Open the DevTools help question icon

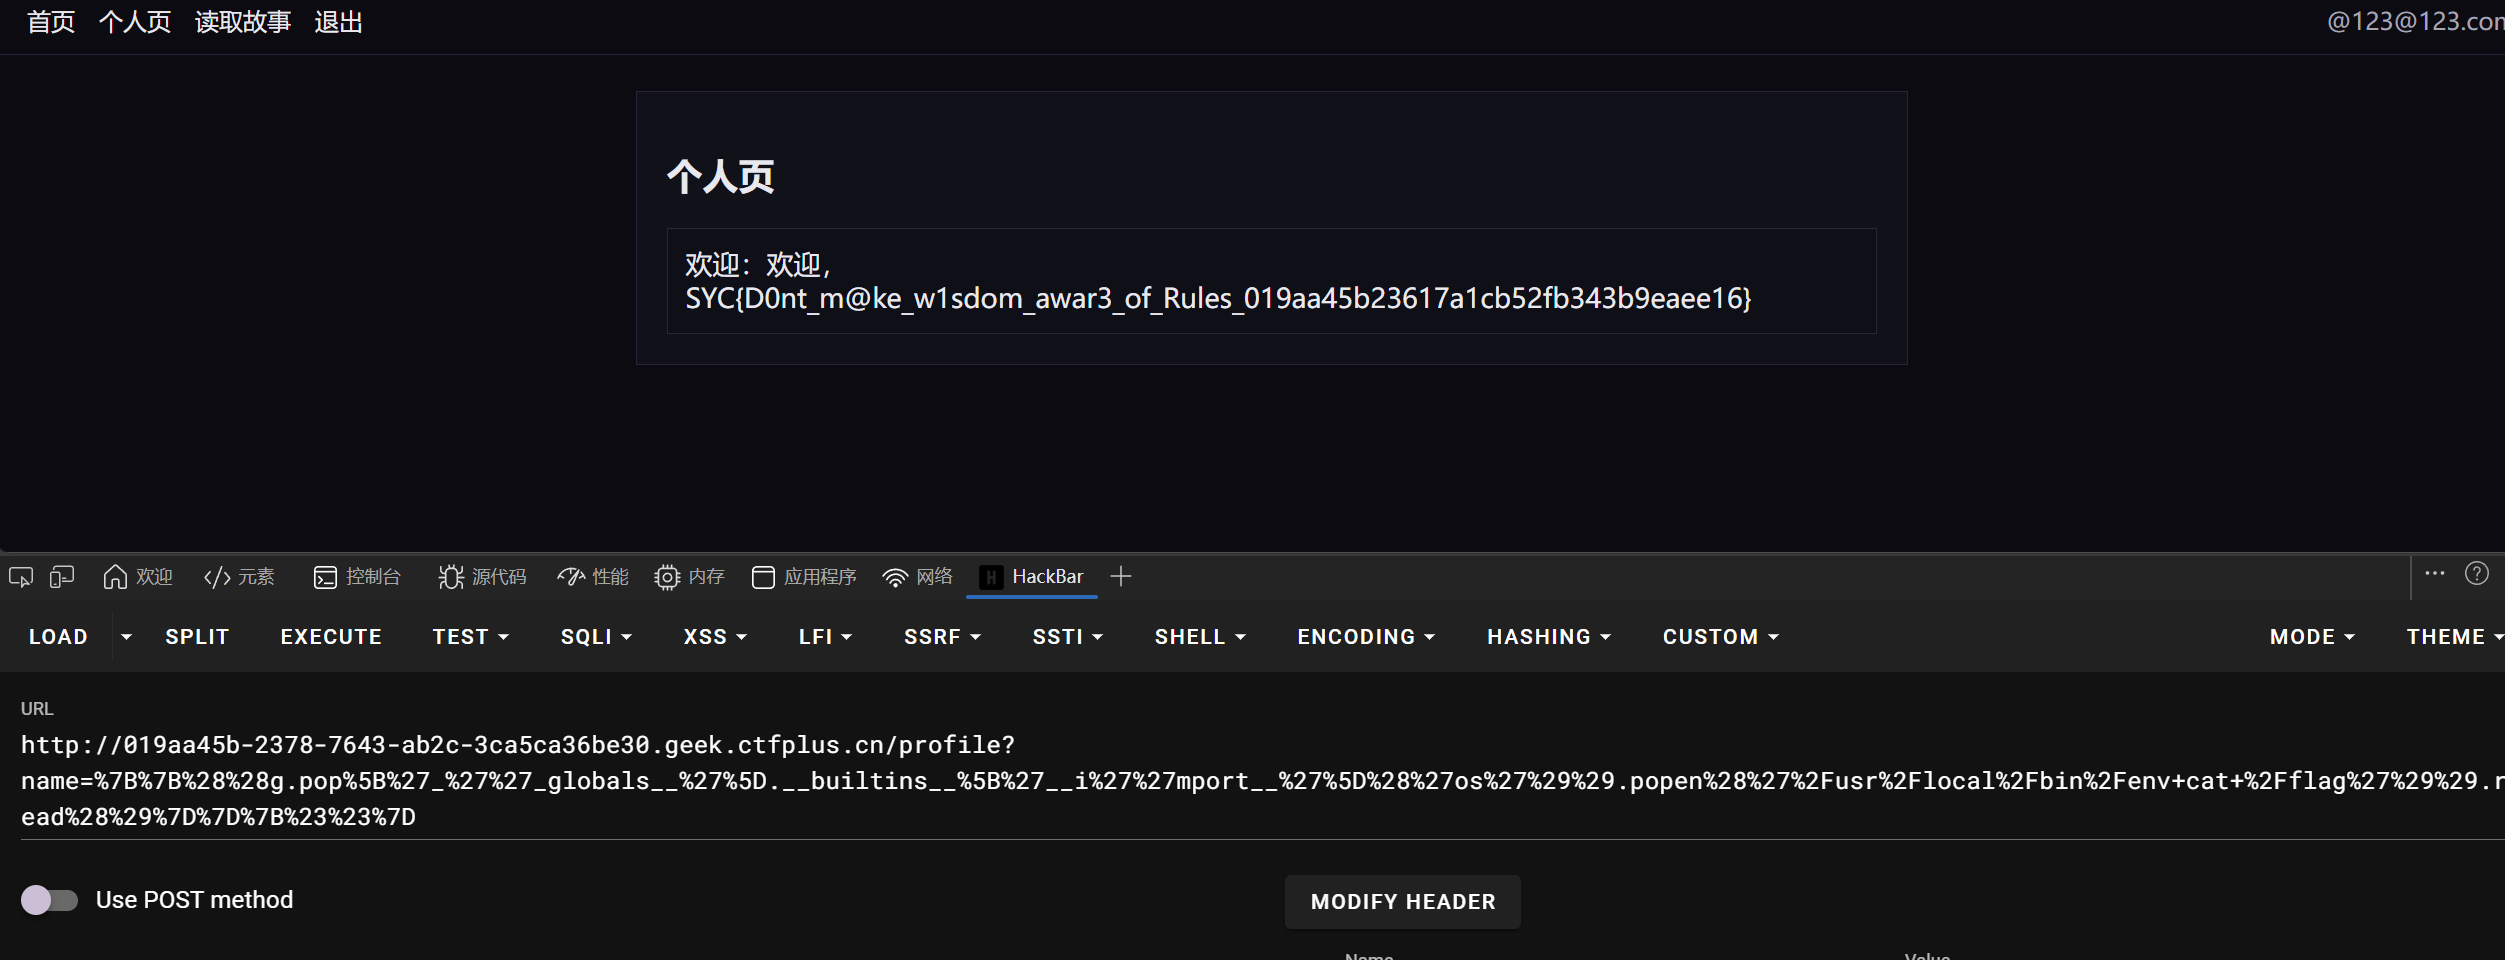pyautogui.click(x=2477, y=573)
